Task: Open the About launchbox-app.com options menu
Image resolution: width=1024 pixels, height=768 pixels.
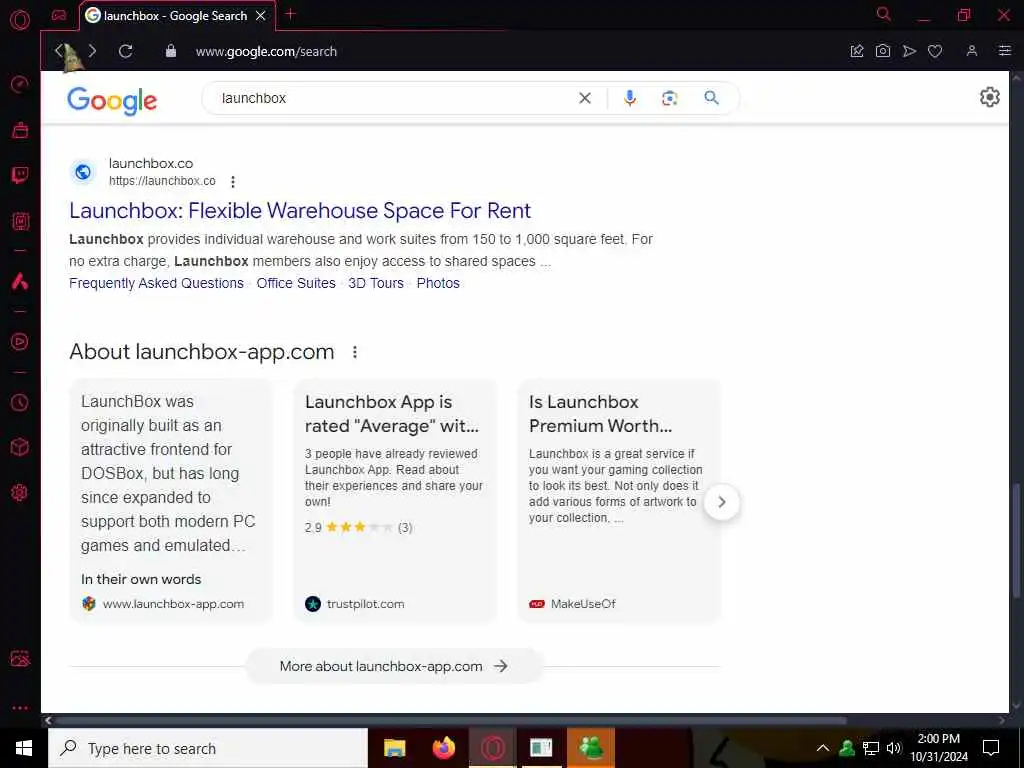Action: 355,352
